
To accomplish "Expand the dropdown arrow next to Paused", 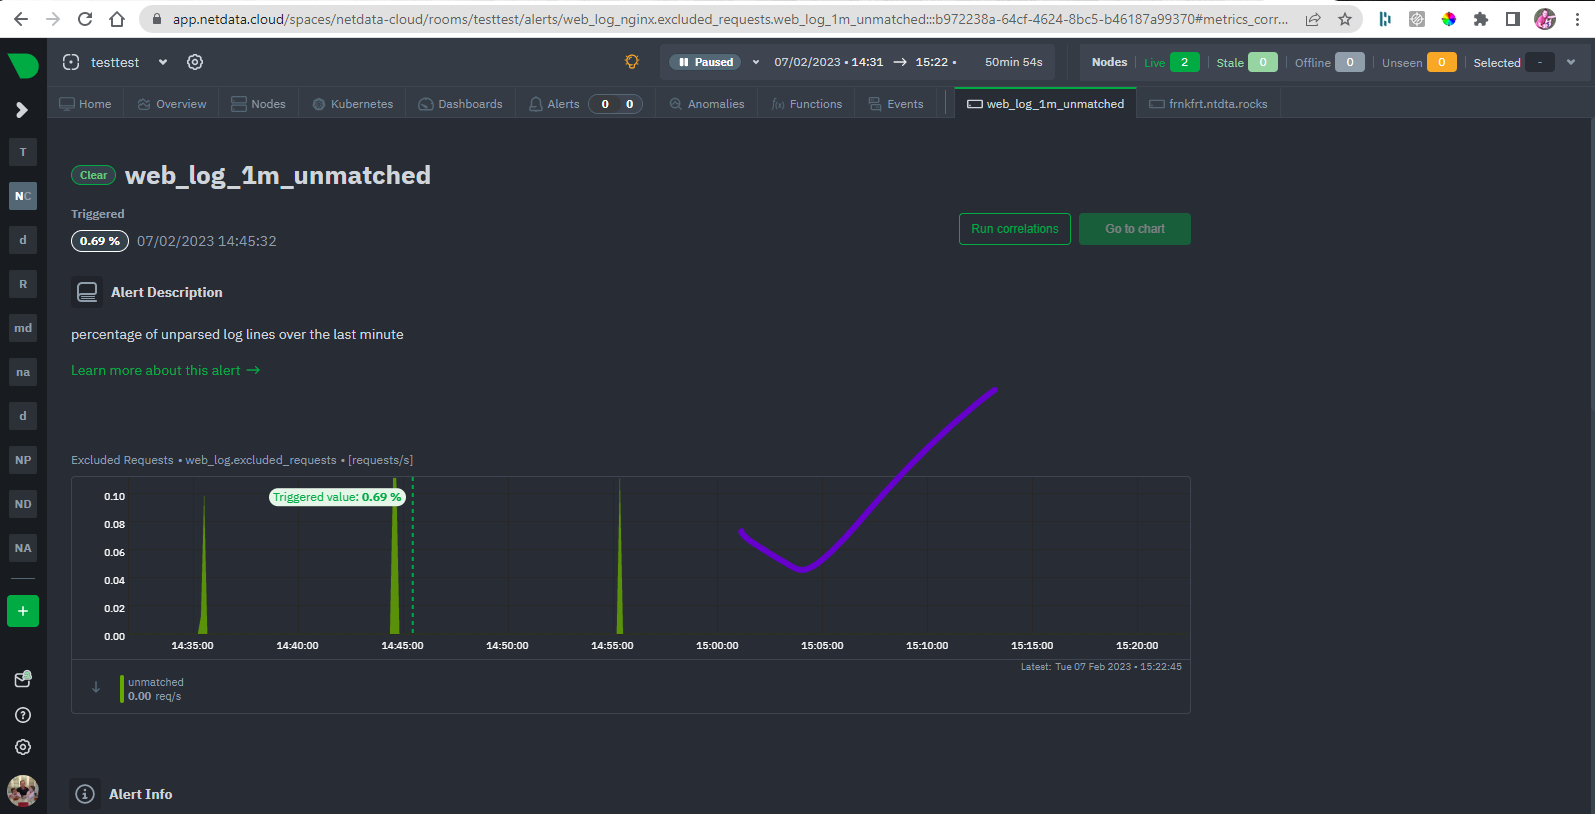I will [756, 62].
